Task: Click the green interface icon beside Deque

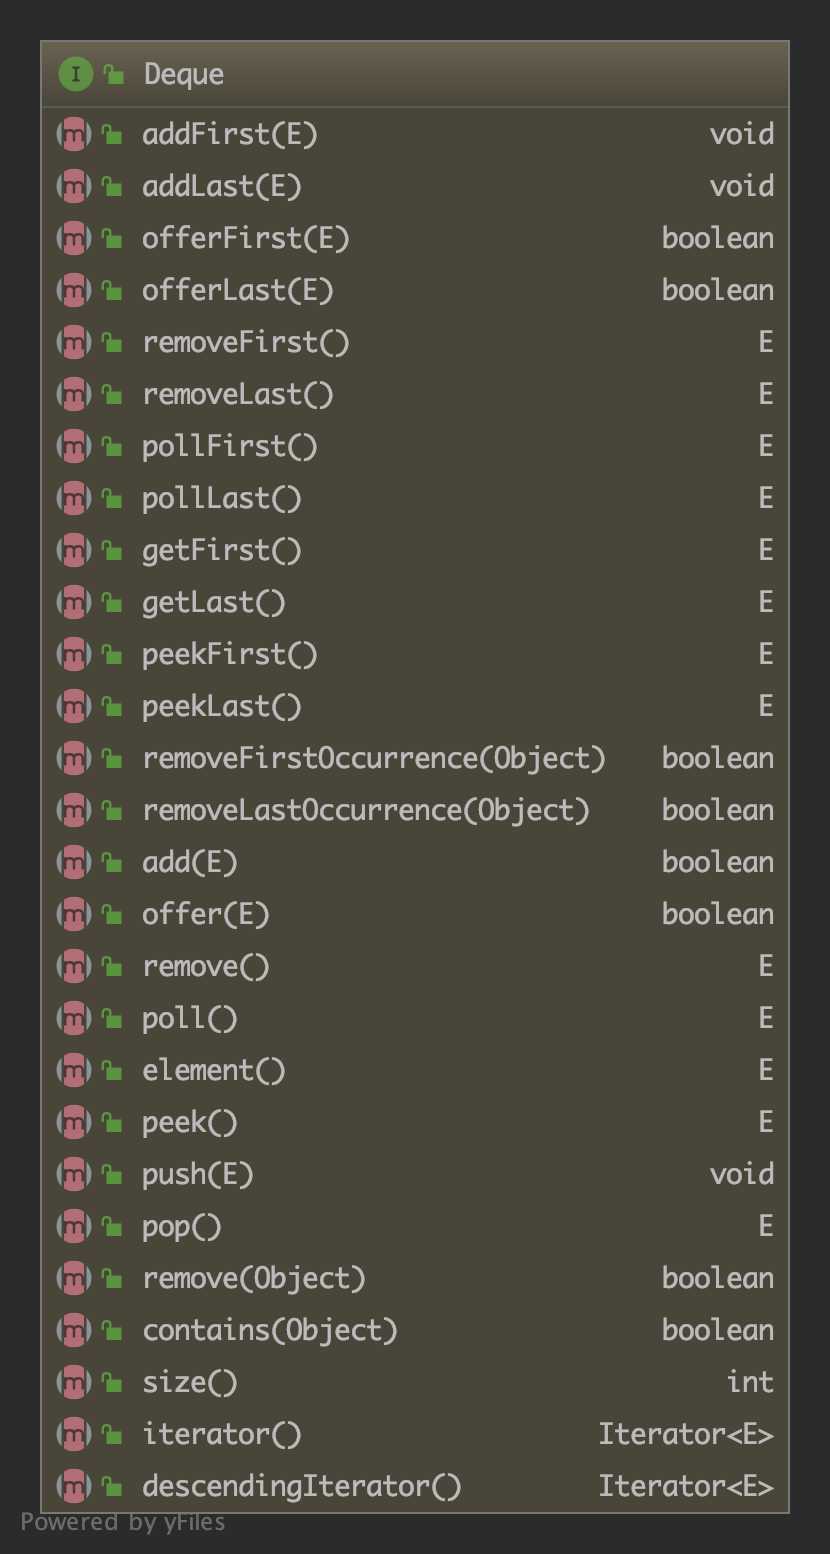Action: point(75,74)
